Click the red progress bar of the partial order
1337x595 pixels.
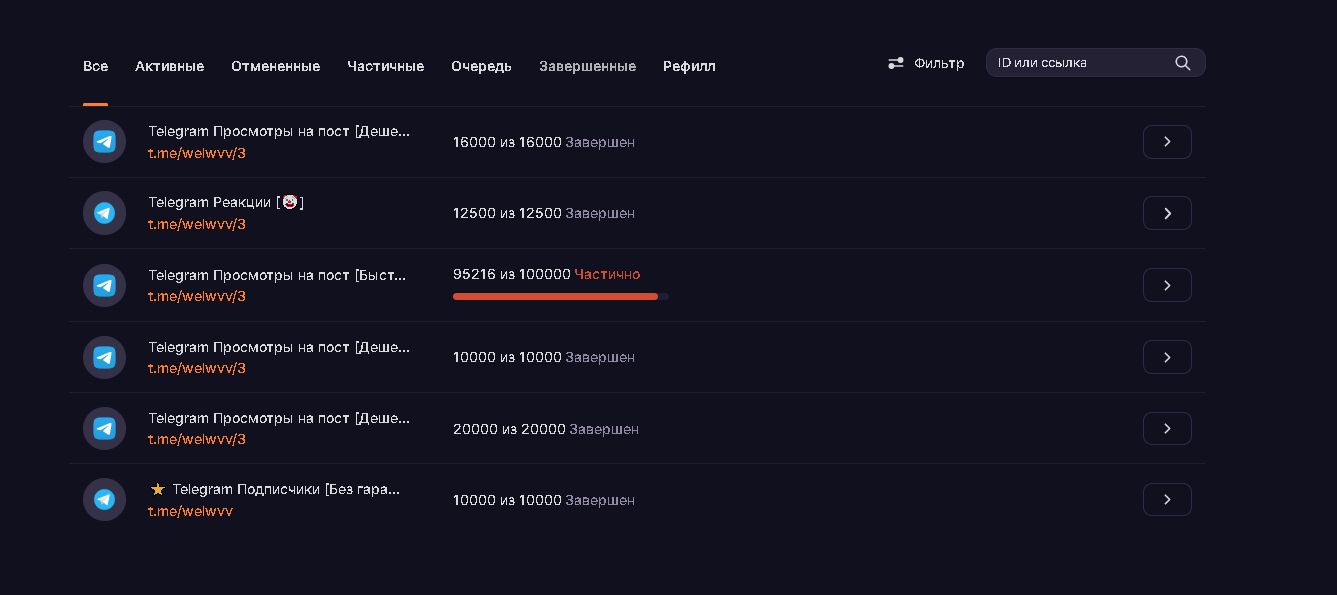[x=561, y=296]
